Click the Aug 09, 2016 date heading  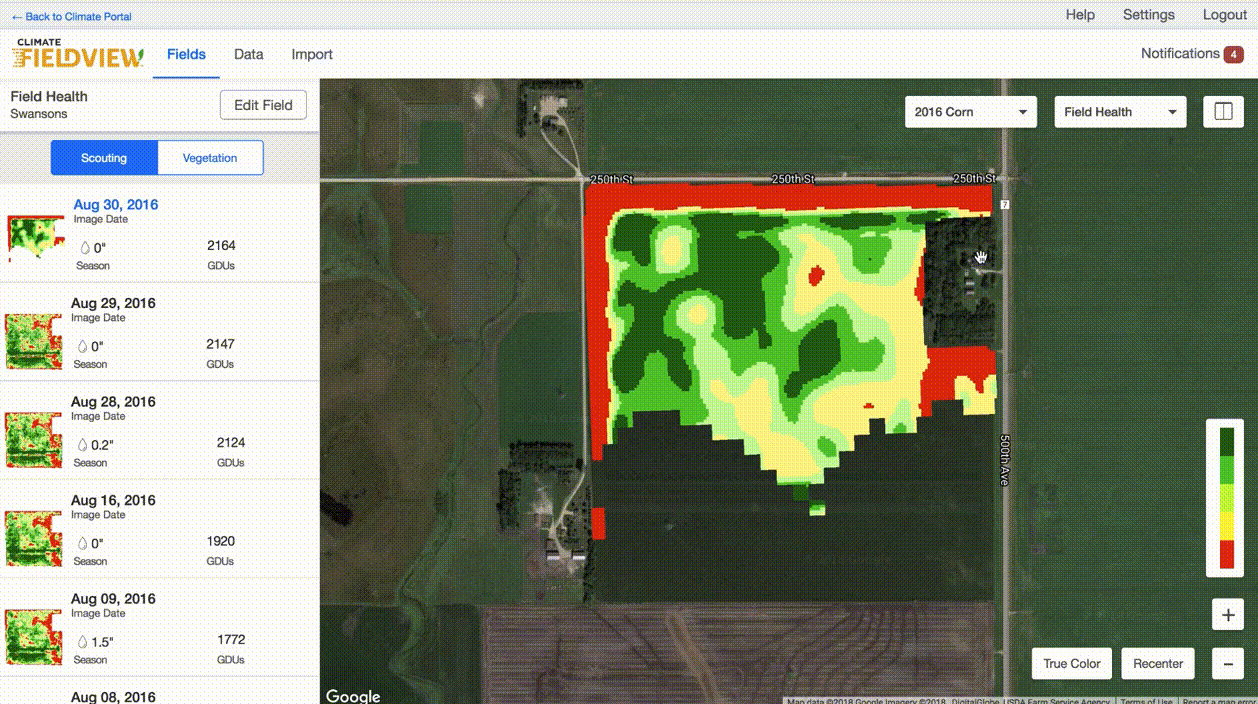point(113,599)
